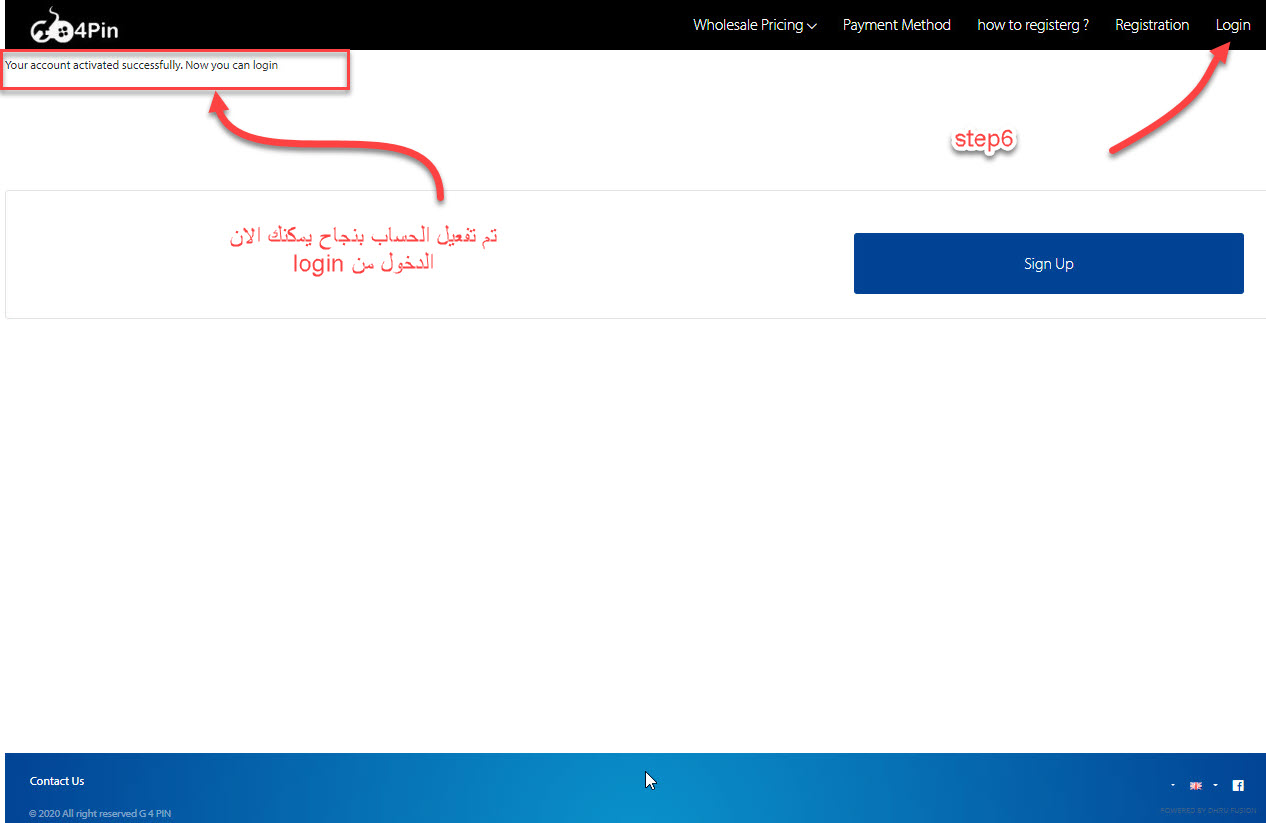Click the red step6 label
The image size is (1266, 823).
(984, 140)
